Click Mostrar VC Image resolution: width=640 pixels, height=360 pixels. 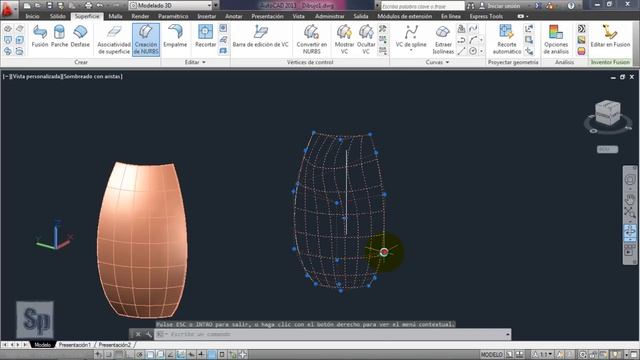[x=344, y=40]
